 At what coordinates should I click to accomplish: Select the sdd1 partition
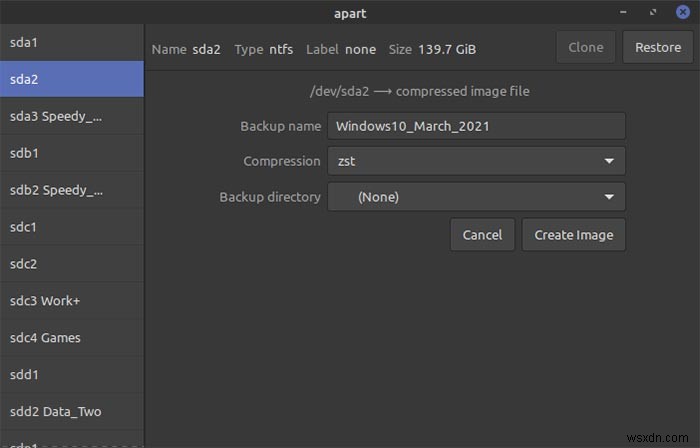pyautogui.click(x=72, y=375)
